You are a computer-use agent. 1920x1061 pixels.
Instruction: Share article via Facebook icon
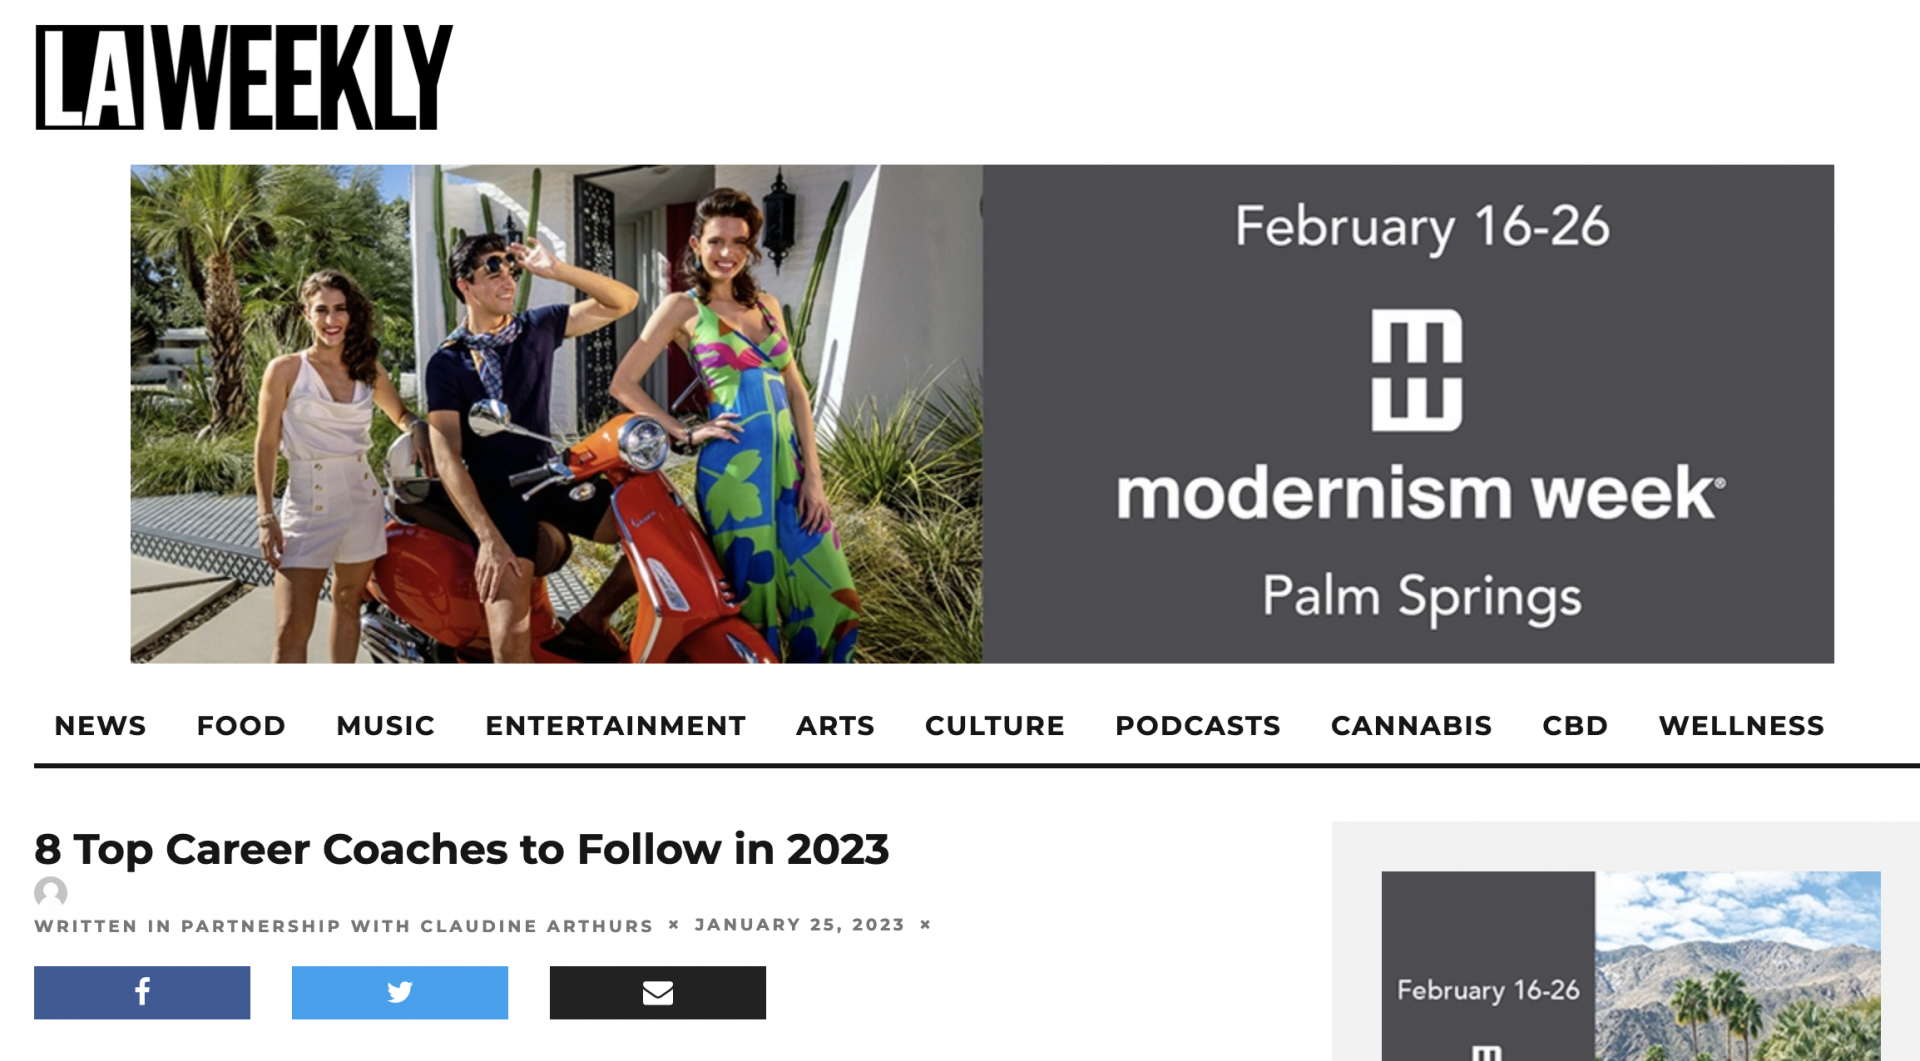point(142,992)
